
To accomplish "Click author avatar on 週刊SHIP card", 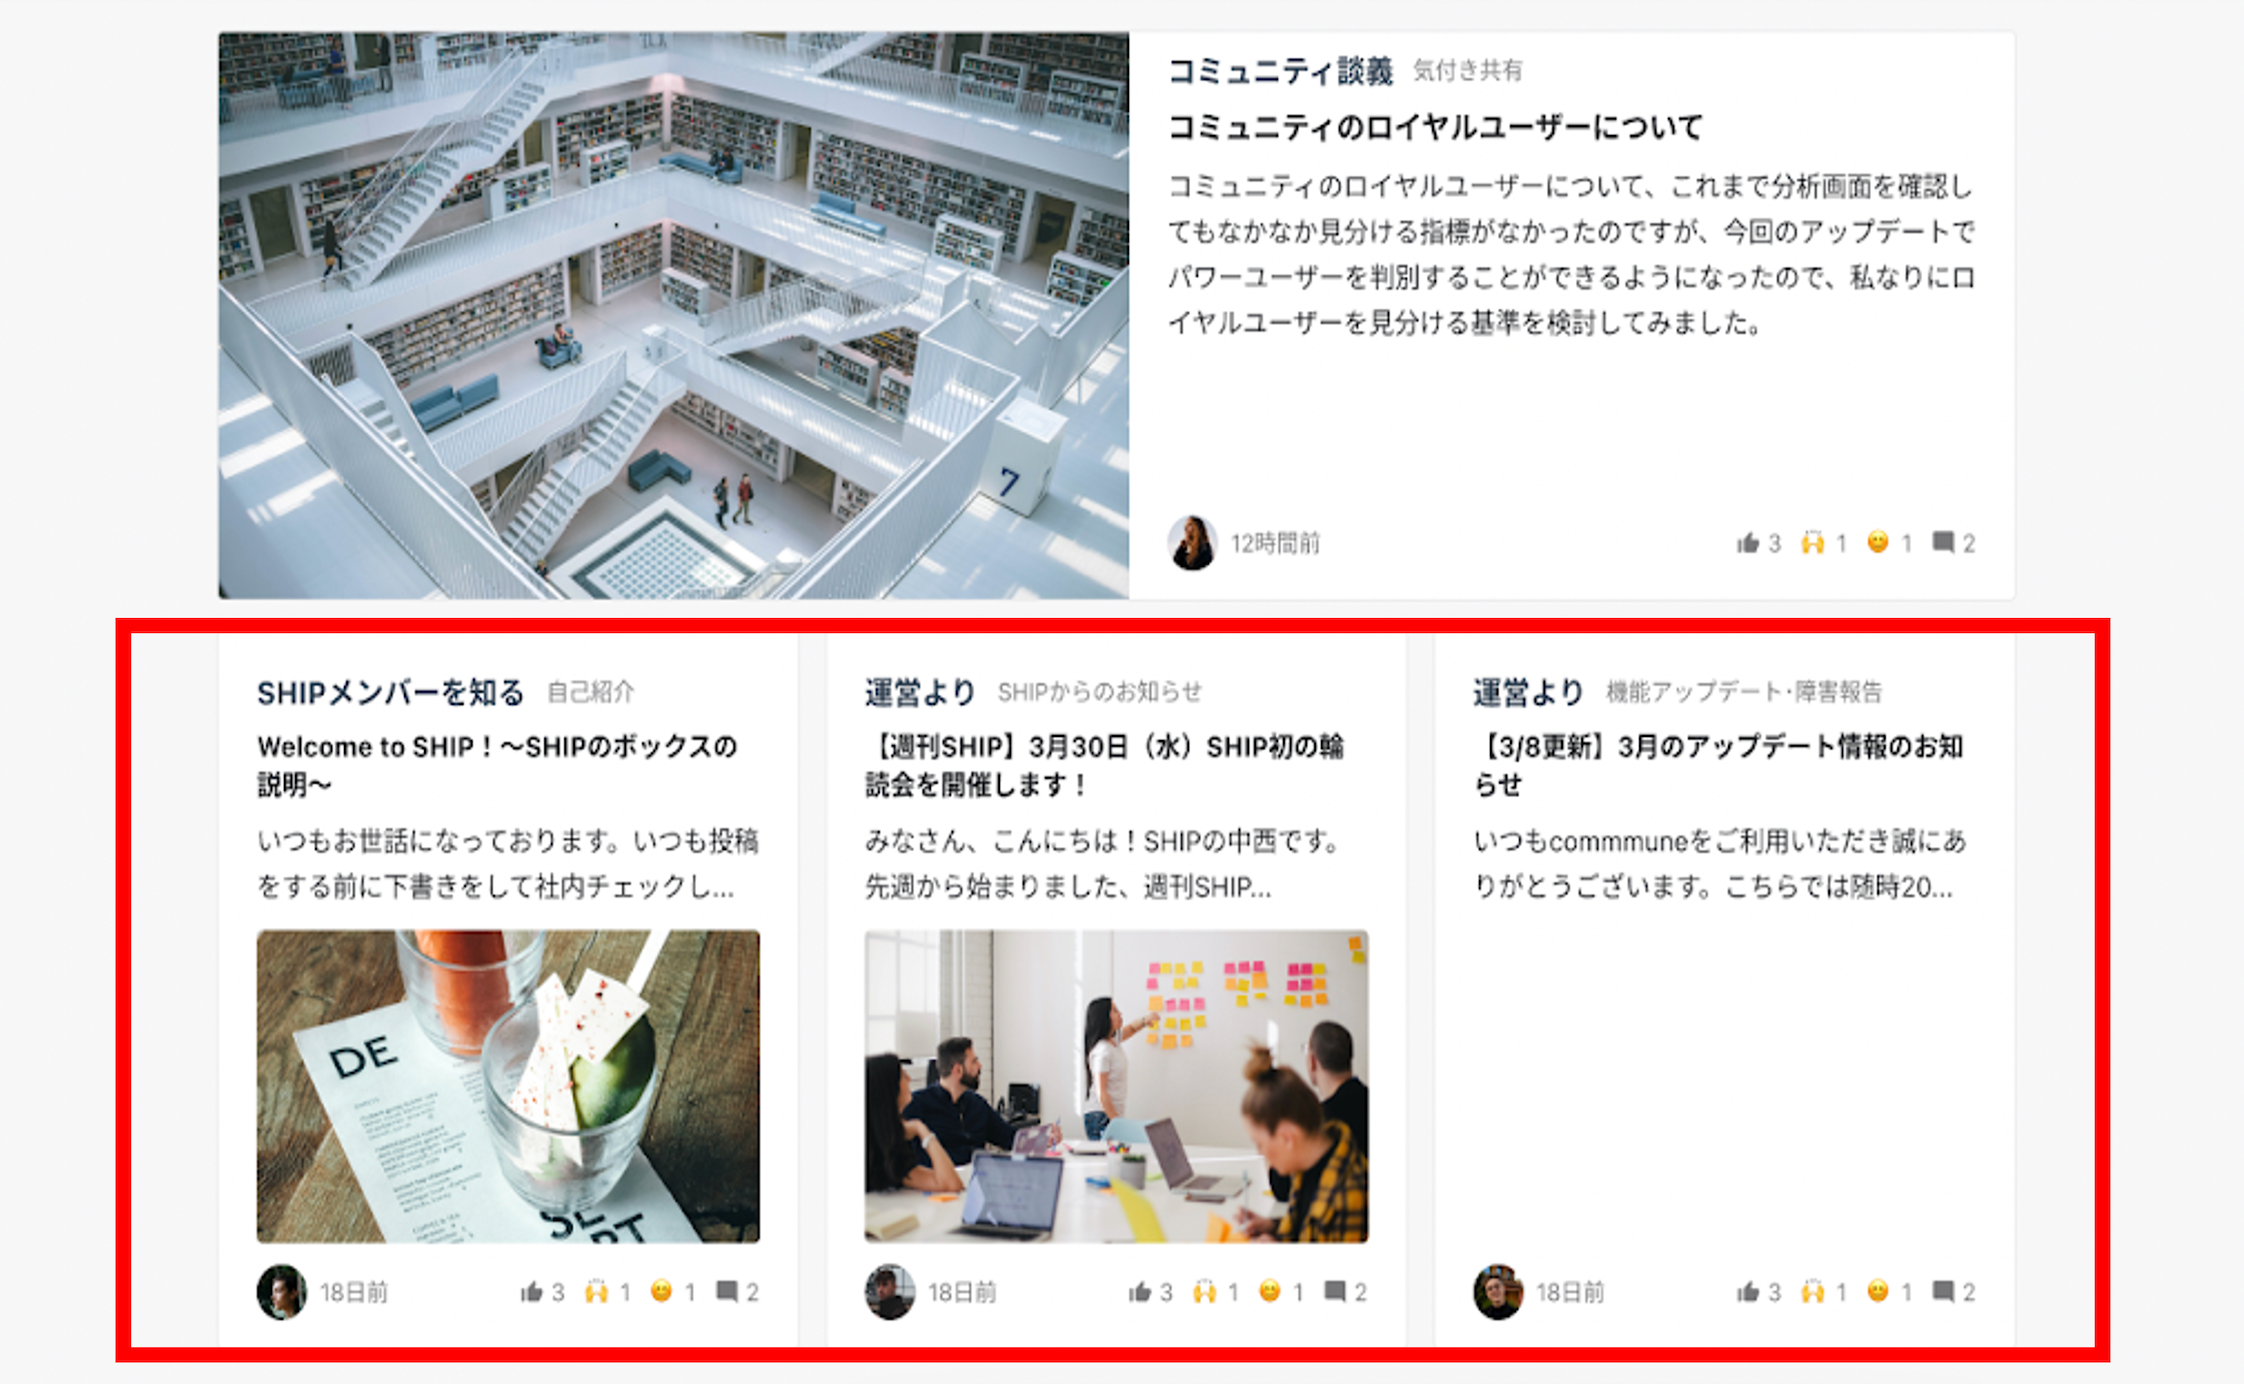I will click(889, 1292).
